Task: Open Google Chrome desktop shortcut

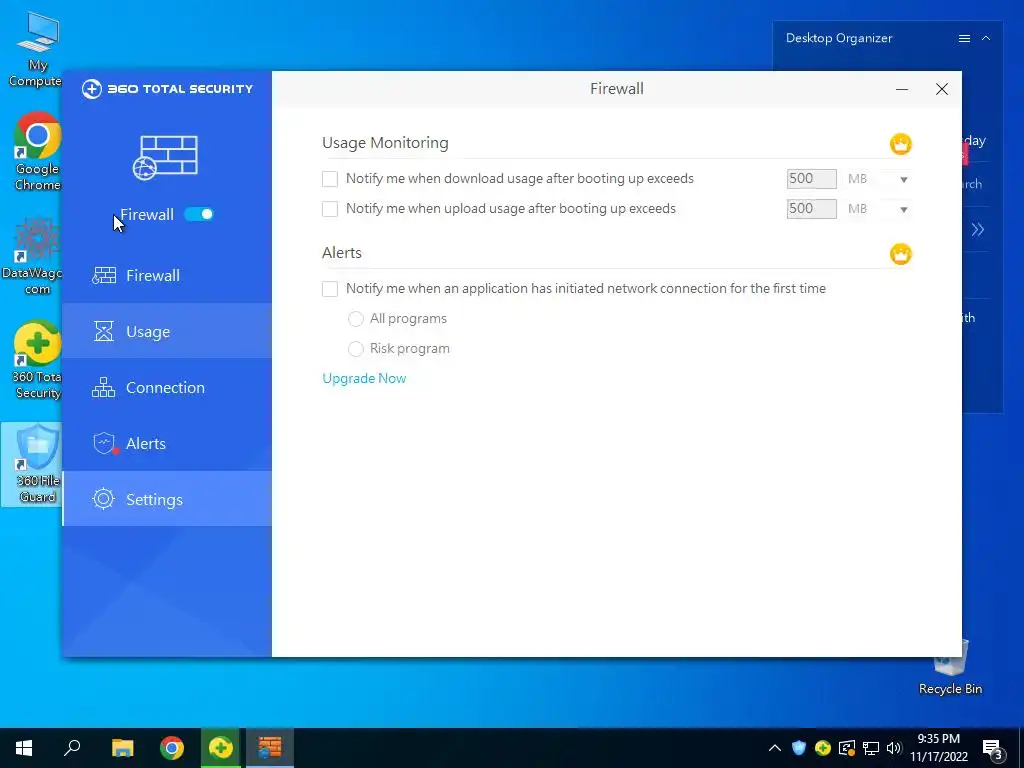Action: pyautogui.click(x=37, y=152)
